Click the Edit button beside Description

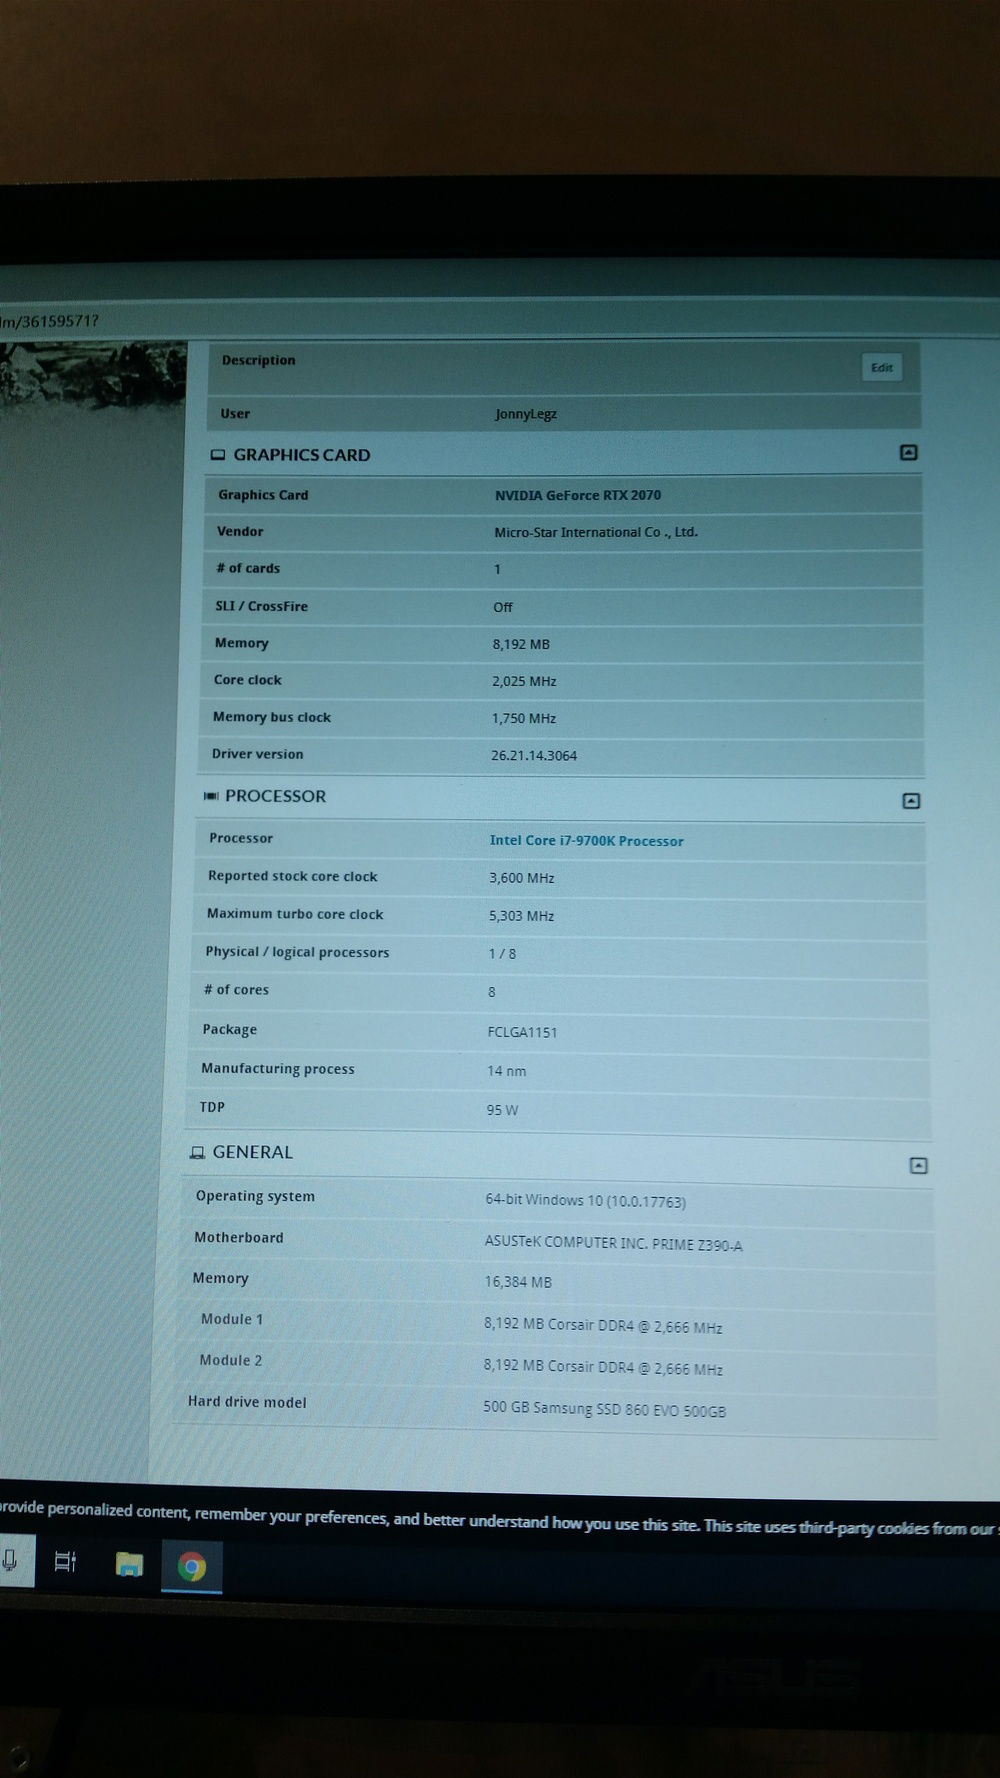pyautogui.click(x=881, y=368)
